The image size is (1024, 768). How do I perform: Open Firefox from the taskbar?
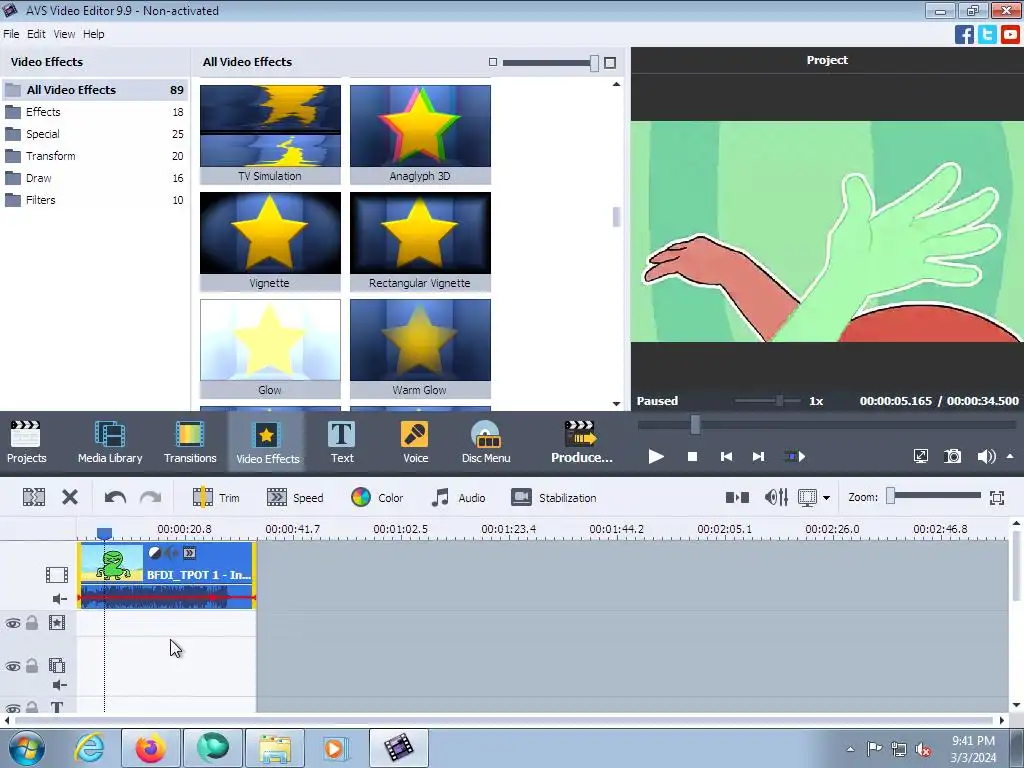pos(151,748)
